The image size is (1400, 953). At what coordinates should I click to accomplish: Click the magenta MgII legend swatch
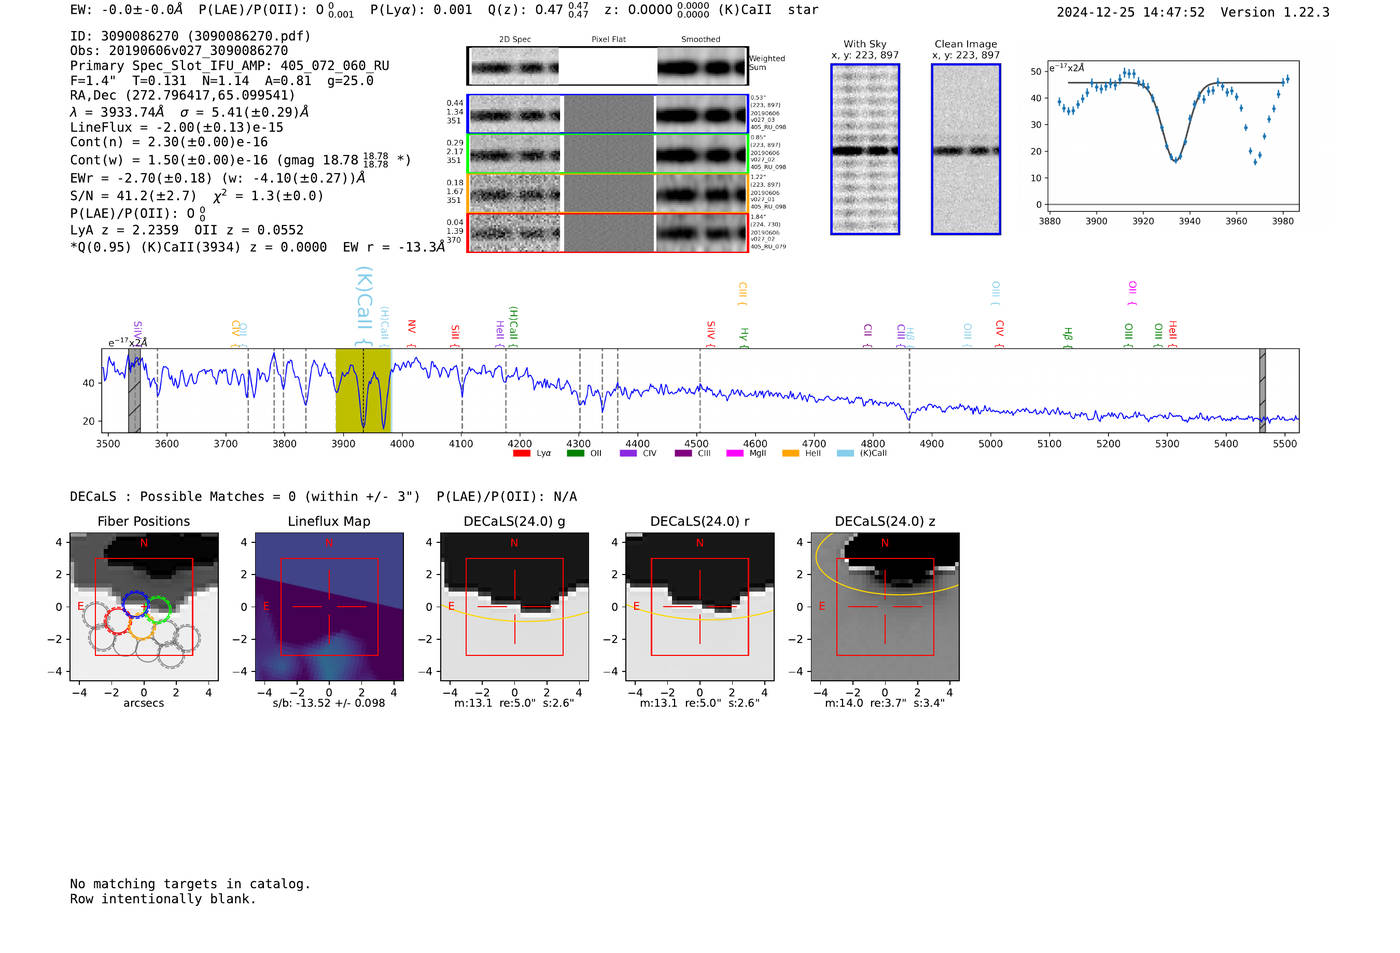(x=735, y=453)
